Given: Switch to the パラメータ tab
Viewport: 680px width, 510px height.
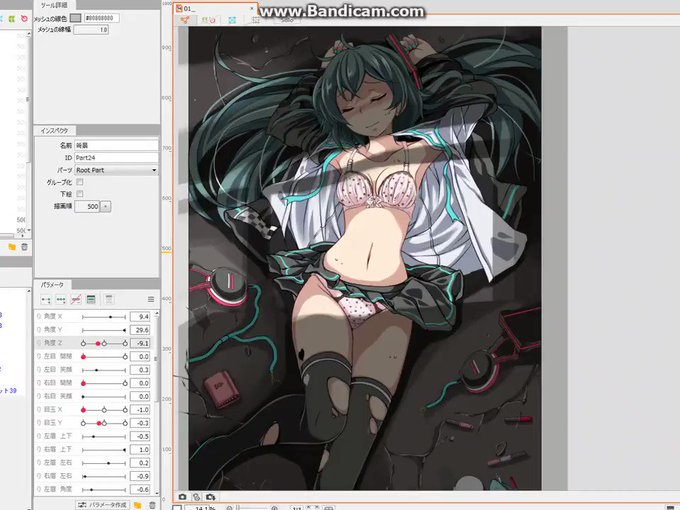Looking at the screenshot, I should (52, 284).
